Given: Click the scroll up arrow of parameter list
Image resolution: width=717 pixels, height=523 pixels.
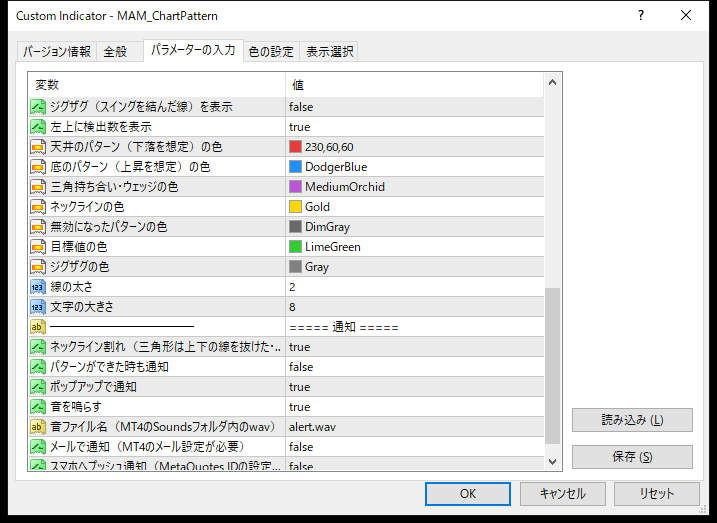Looking at the screenshot, I should 552,83.
